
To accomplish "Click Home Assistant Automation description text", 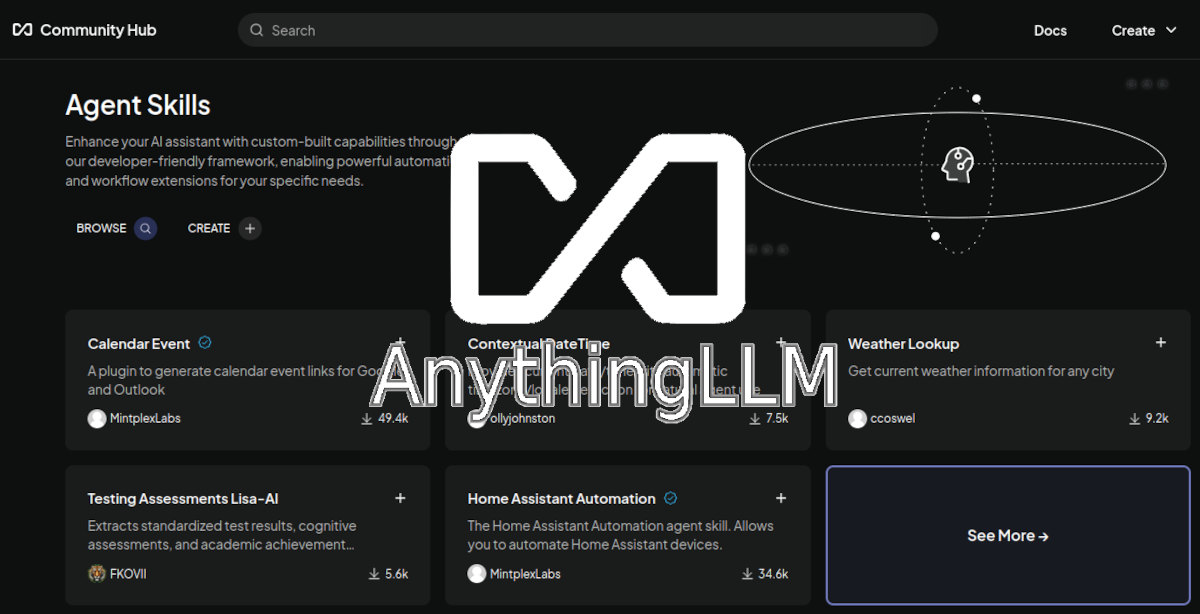I will point(620,535).
